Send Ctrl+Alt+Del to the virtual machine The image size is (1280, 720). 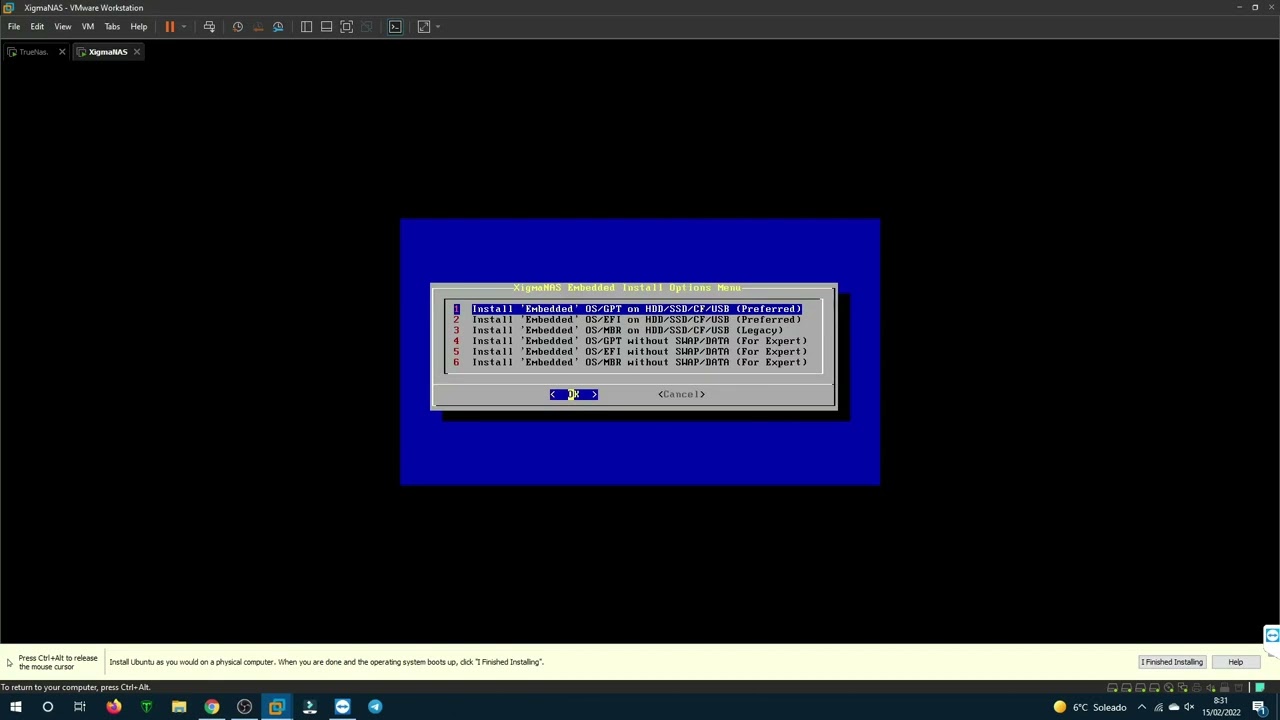[209, 27]
